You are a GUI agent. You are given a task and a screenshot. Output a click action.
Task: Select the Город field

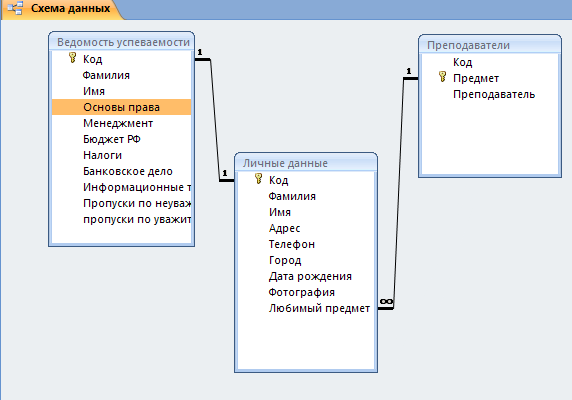[306, 260]
